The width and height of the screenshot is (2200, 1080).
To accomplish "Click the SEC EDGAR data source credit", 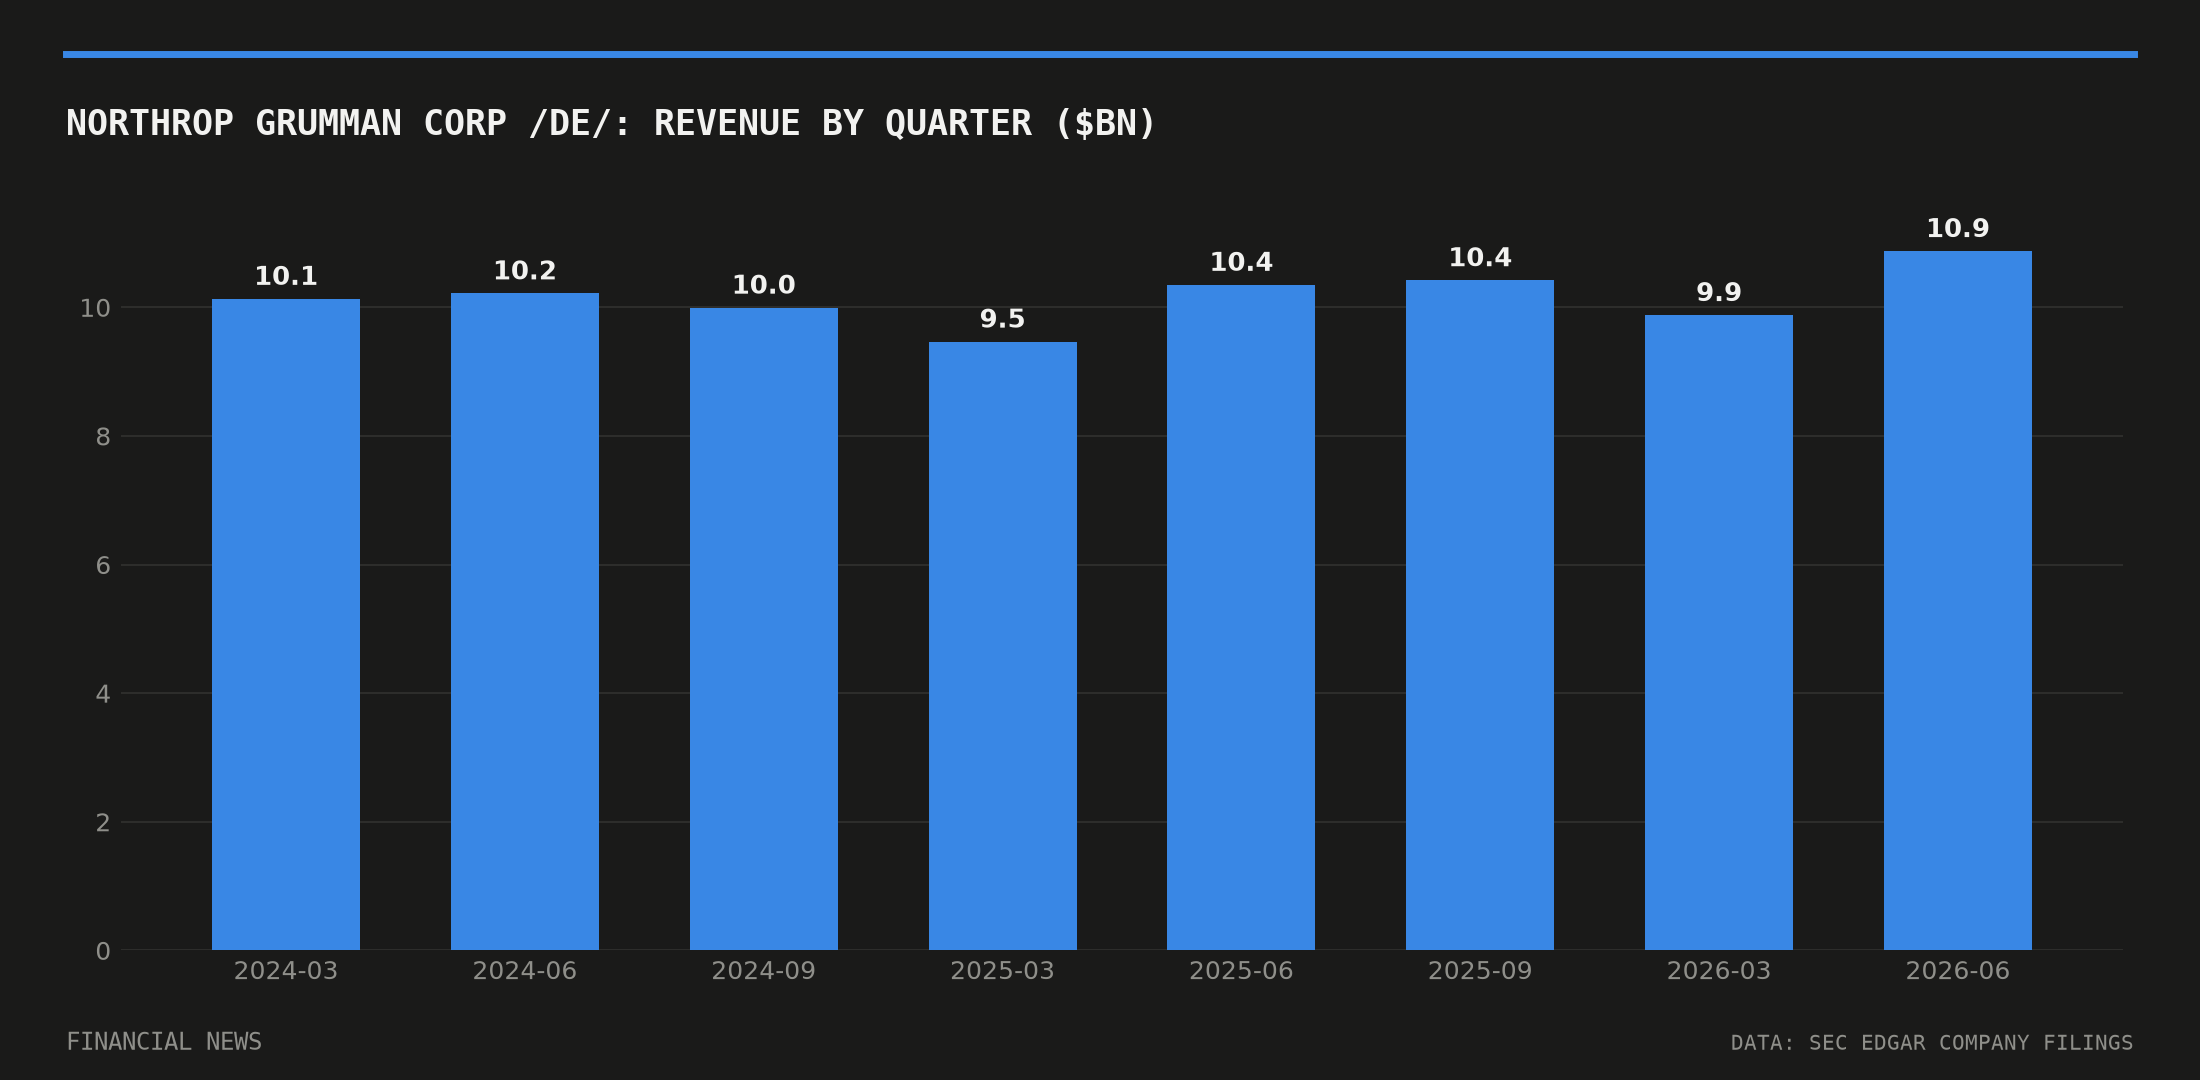I will tap(1932, 1043).
